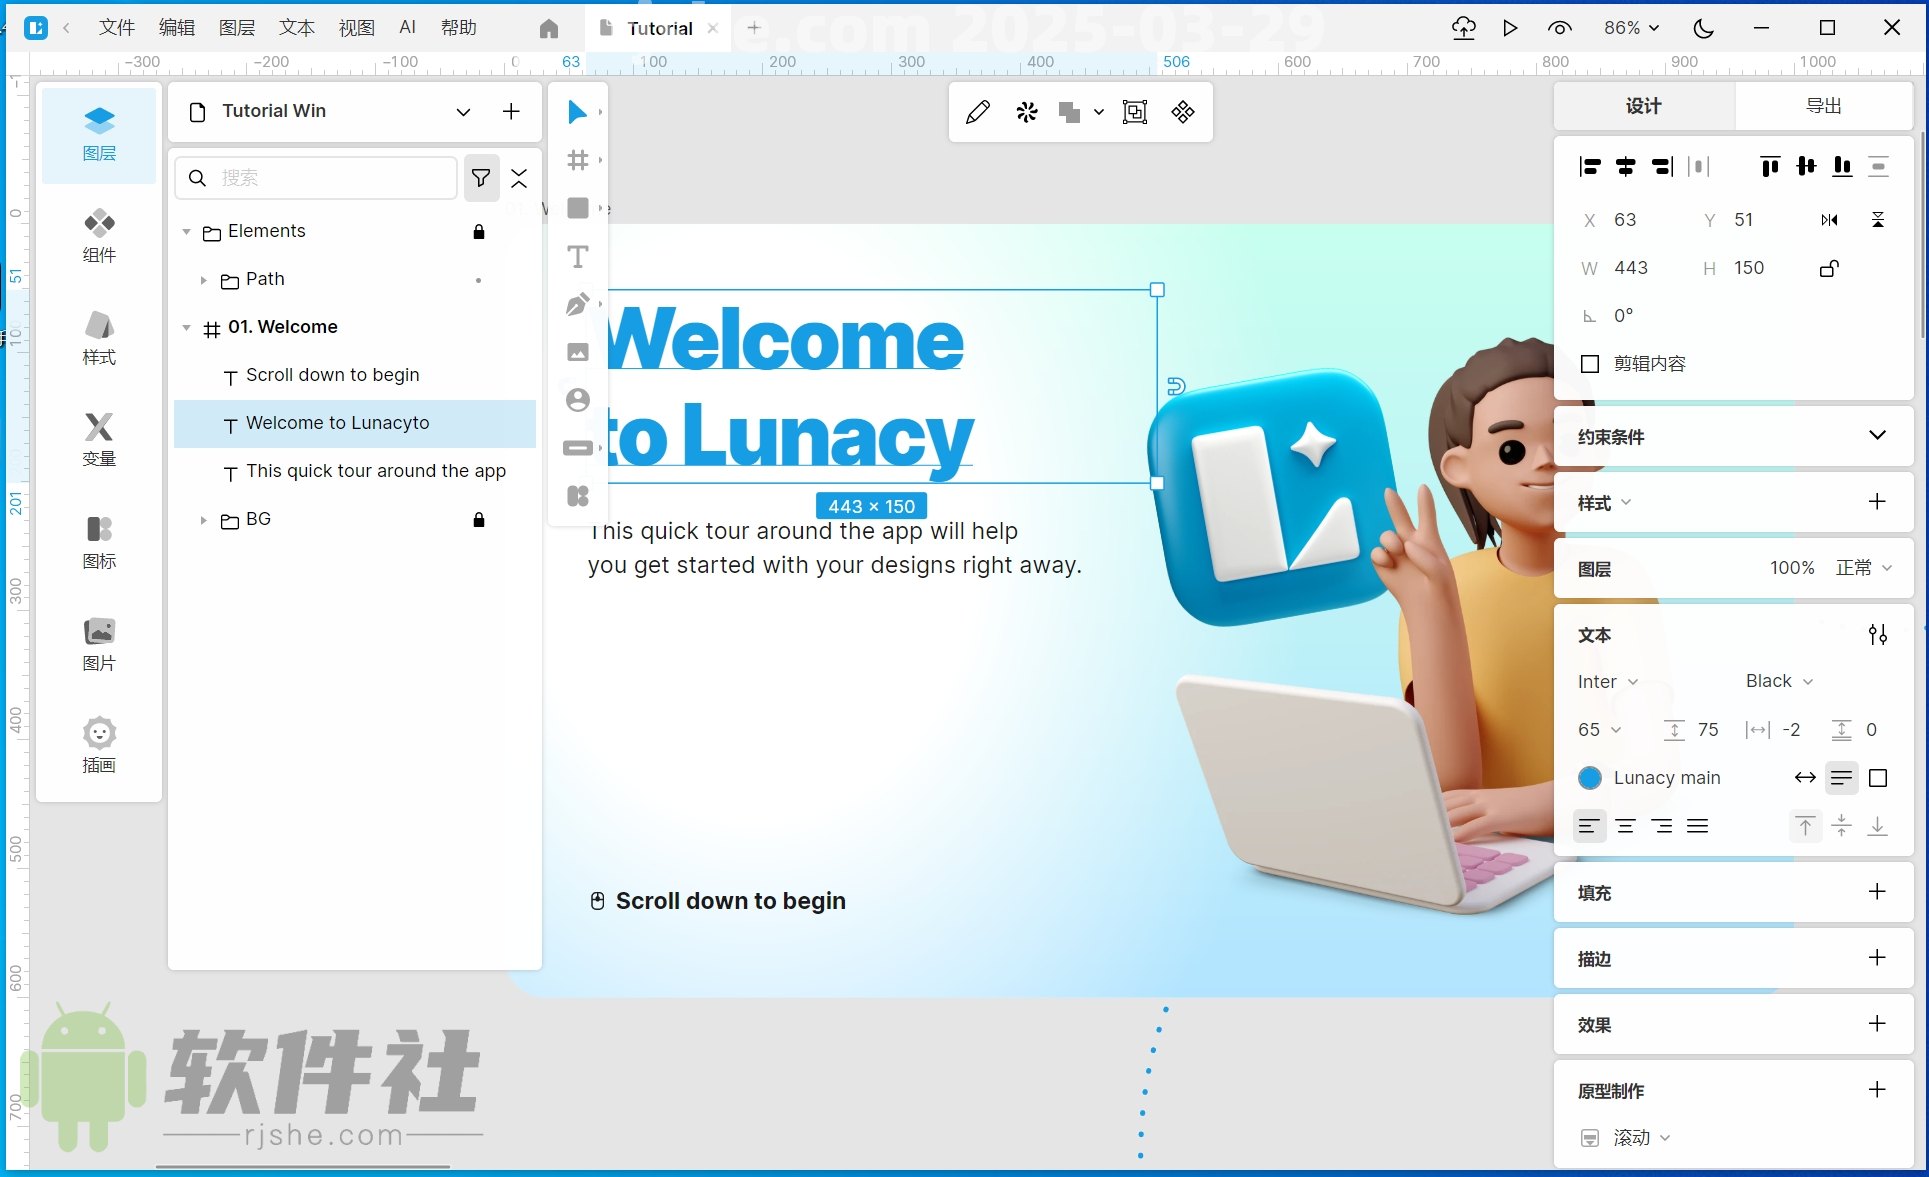Open the component tool at toolbar bottom
Viewport: 1929px width, 1177px height.
(577, 496)
